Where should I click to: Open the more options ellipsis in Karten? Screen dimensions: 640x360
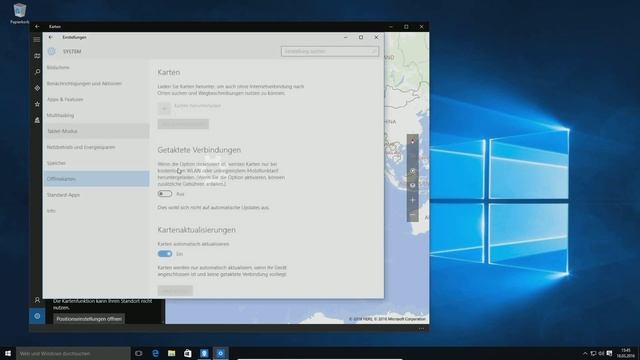[x=421, y=328]
